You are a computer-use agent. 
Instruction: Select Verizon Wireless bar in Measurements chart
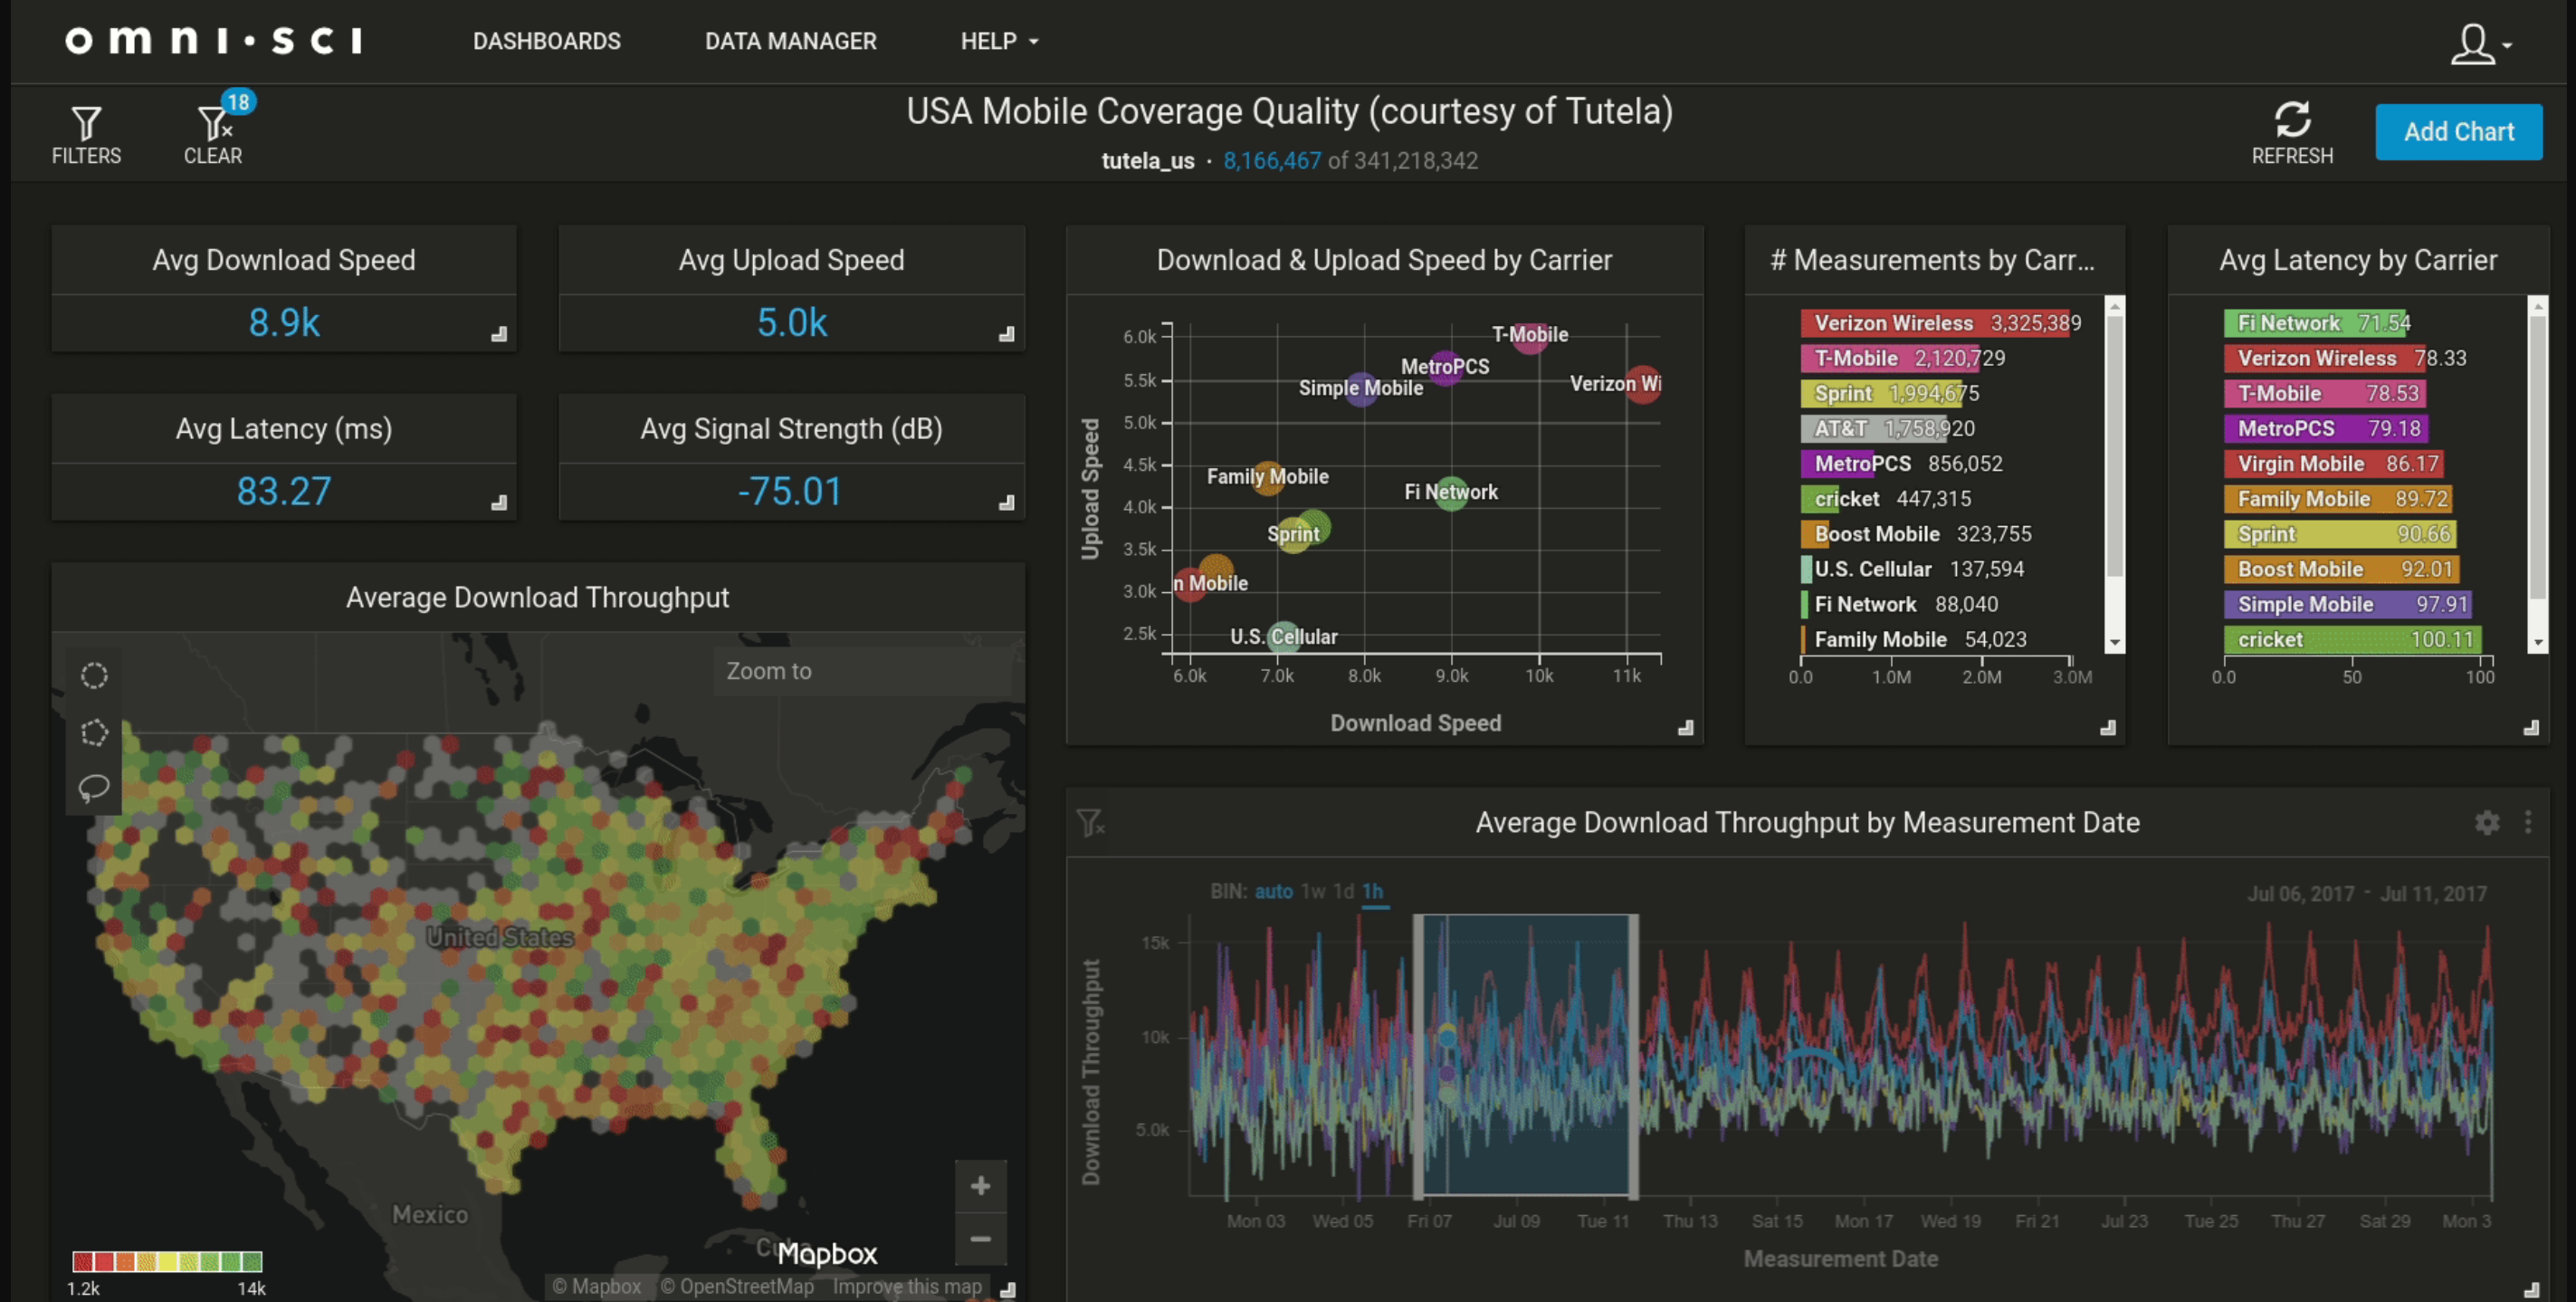[1935, 323]
